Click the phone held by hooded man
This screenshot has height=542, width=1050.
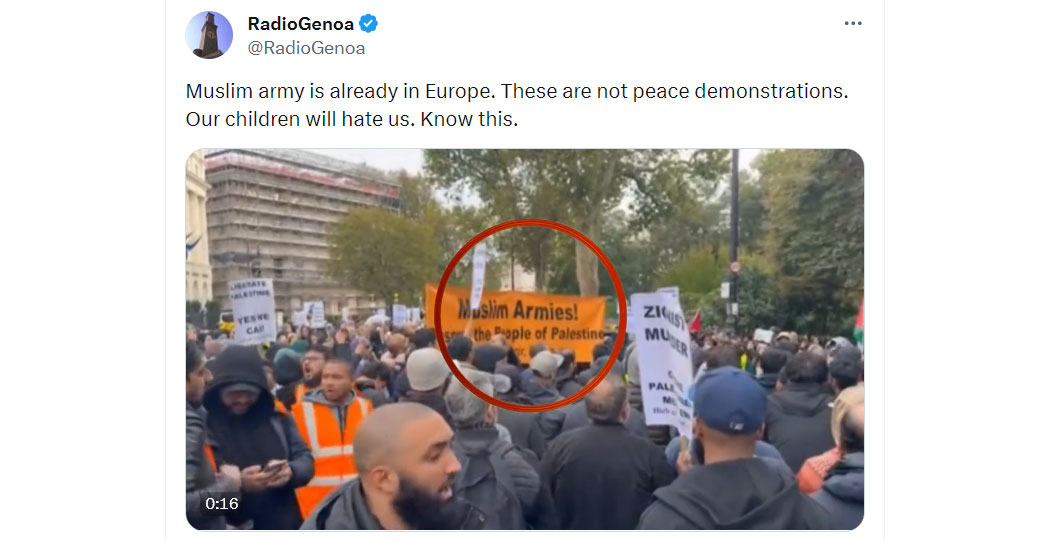273,466
